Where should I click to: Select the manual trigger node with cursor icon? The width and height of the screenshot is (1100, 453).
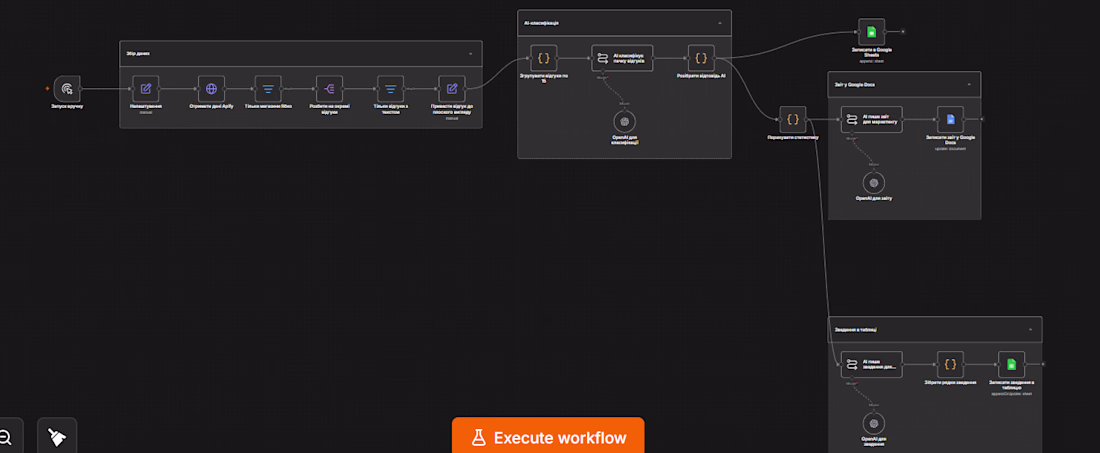67,89
